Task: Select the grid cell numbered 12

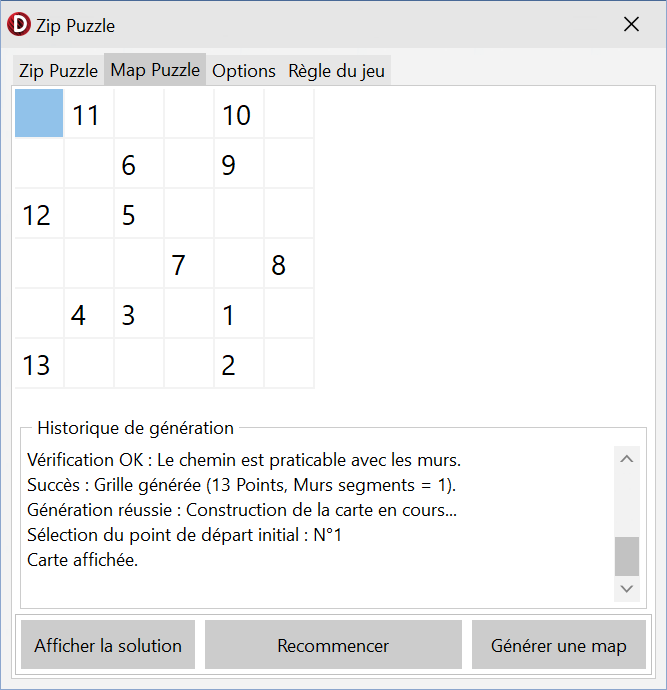Action: click(39, 214)
